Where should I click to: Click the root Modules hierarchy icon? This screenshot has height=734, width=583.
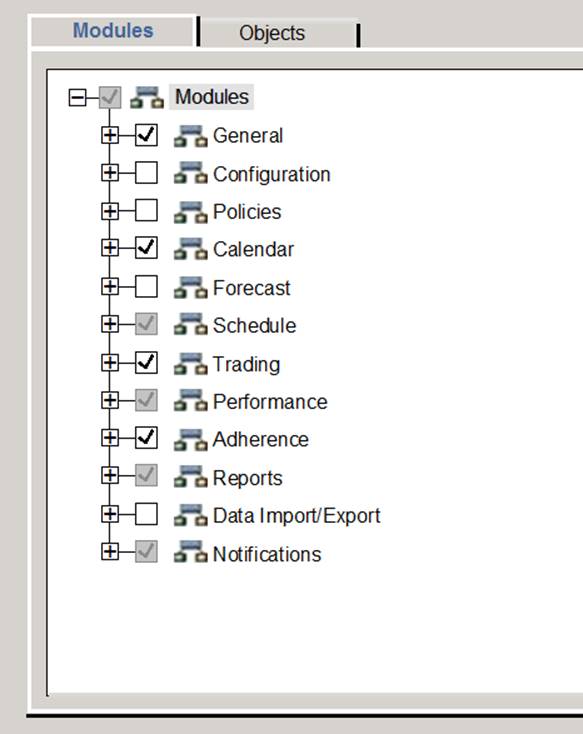coord(147,97)
